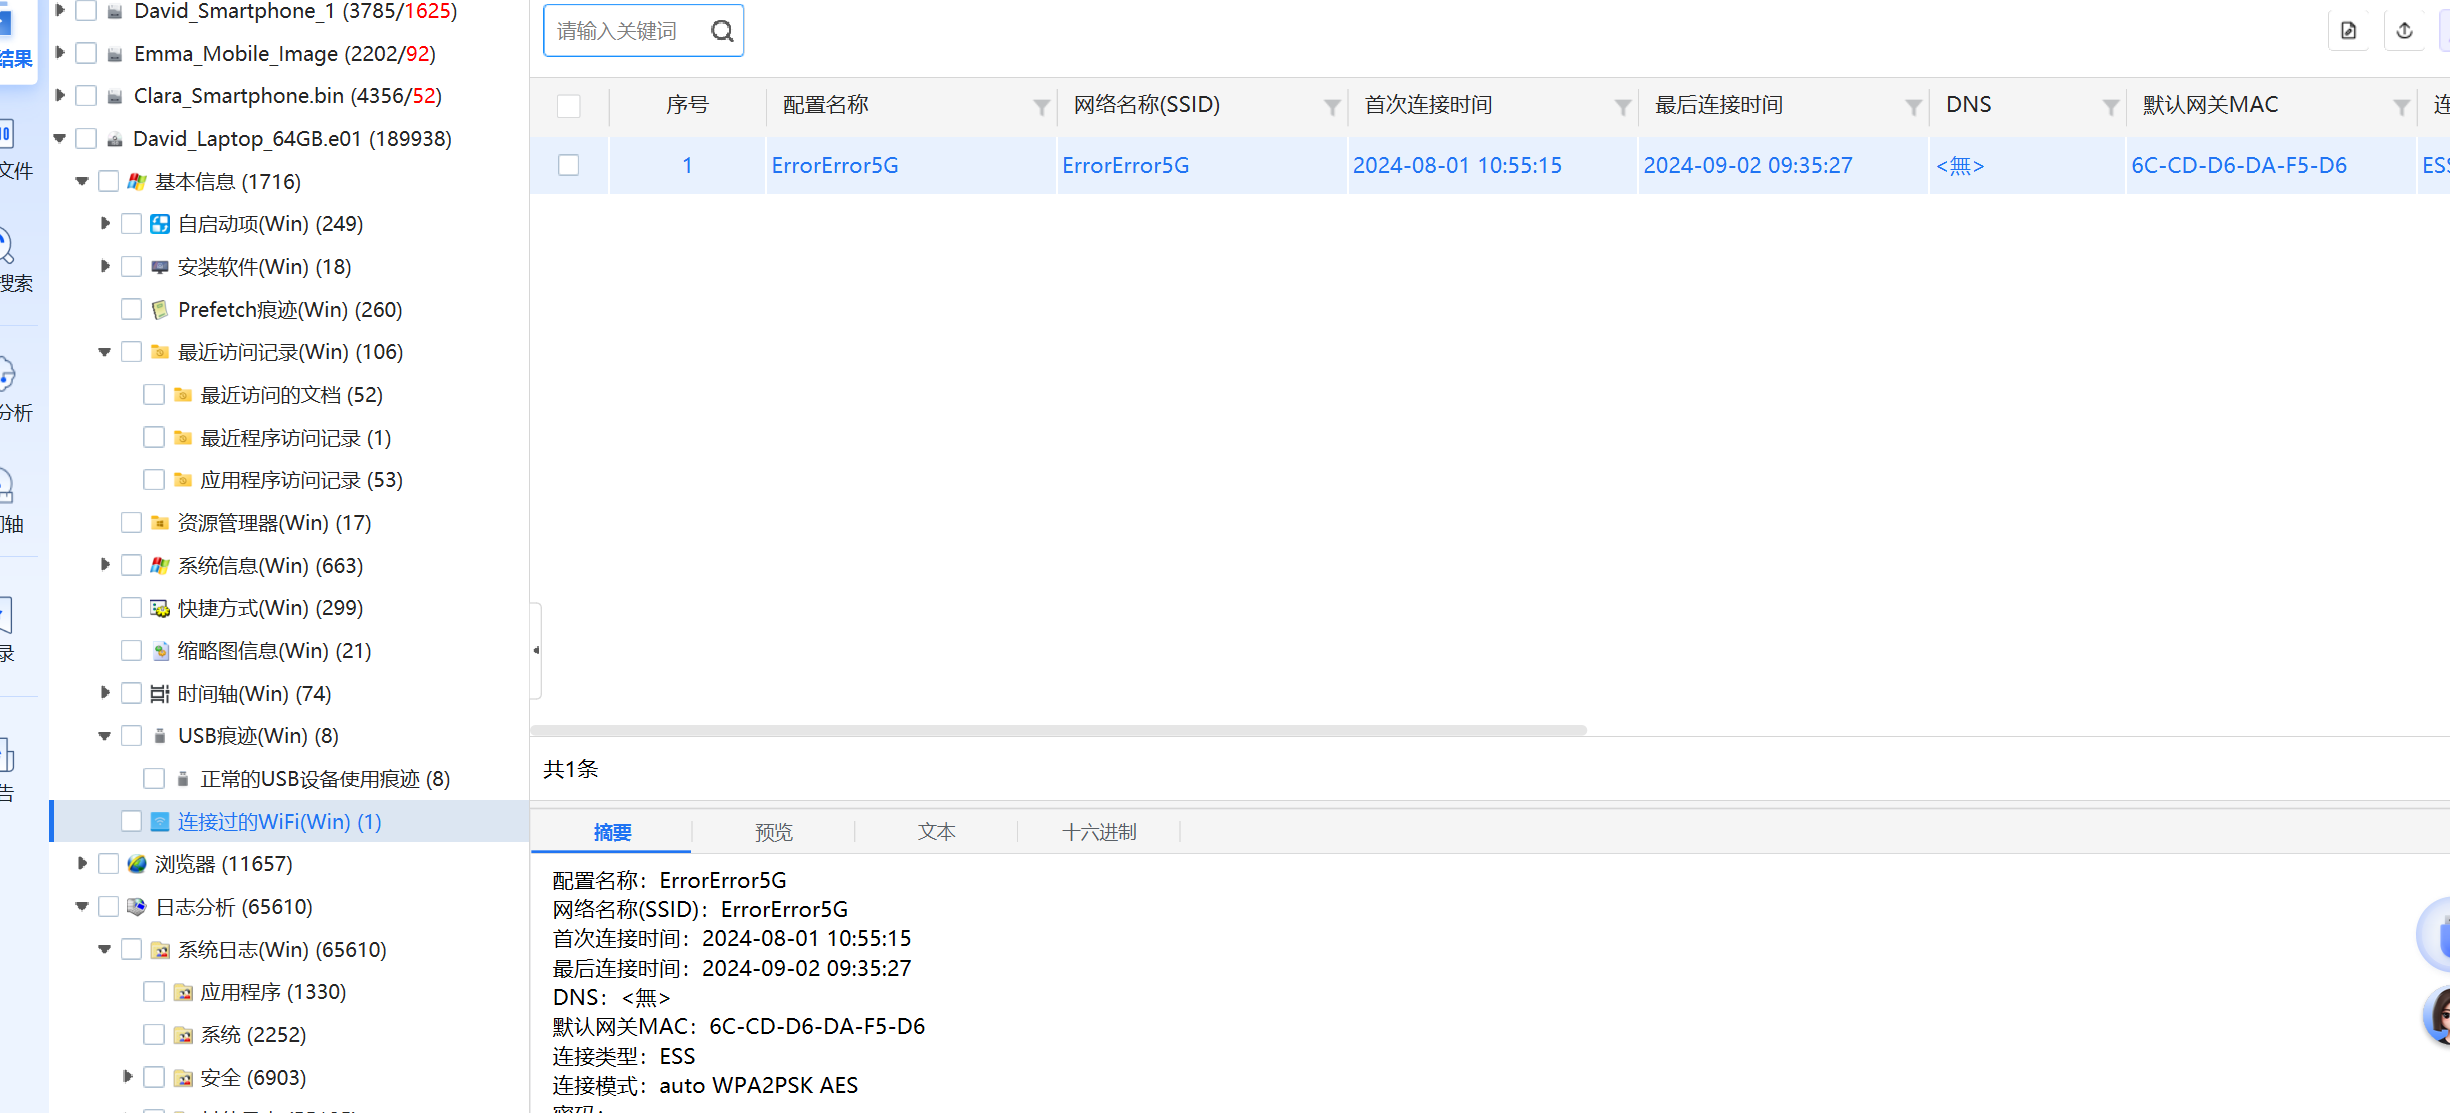Click the 连接过的WiFi(Win) icon
The height and width of the screenshot is (1113, 2450).
click(160, 822)
